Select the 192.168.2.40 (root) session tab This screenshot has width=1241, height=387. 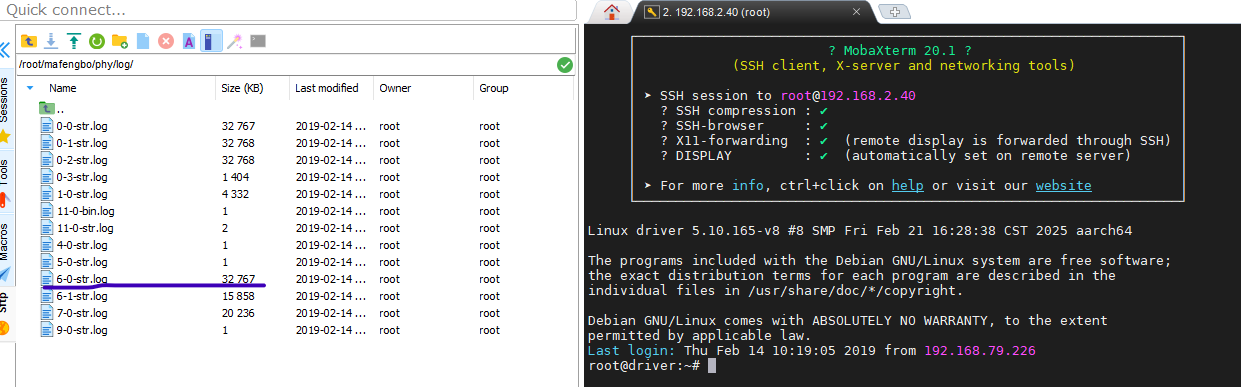(x=745, y=12)
